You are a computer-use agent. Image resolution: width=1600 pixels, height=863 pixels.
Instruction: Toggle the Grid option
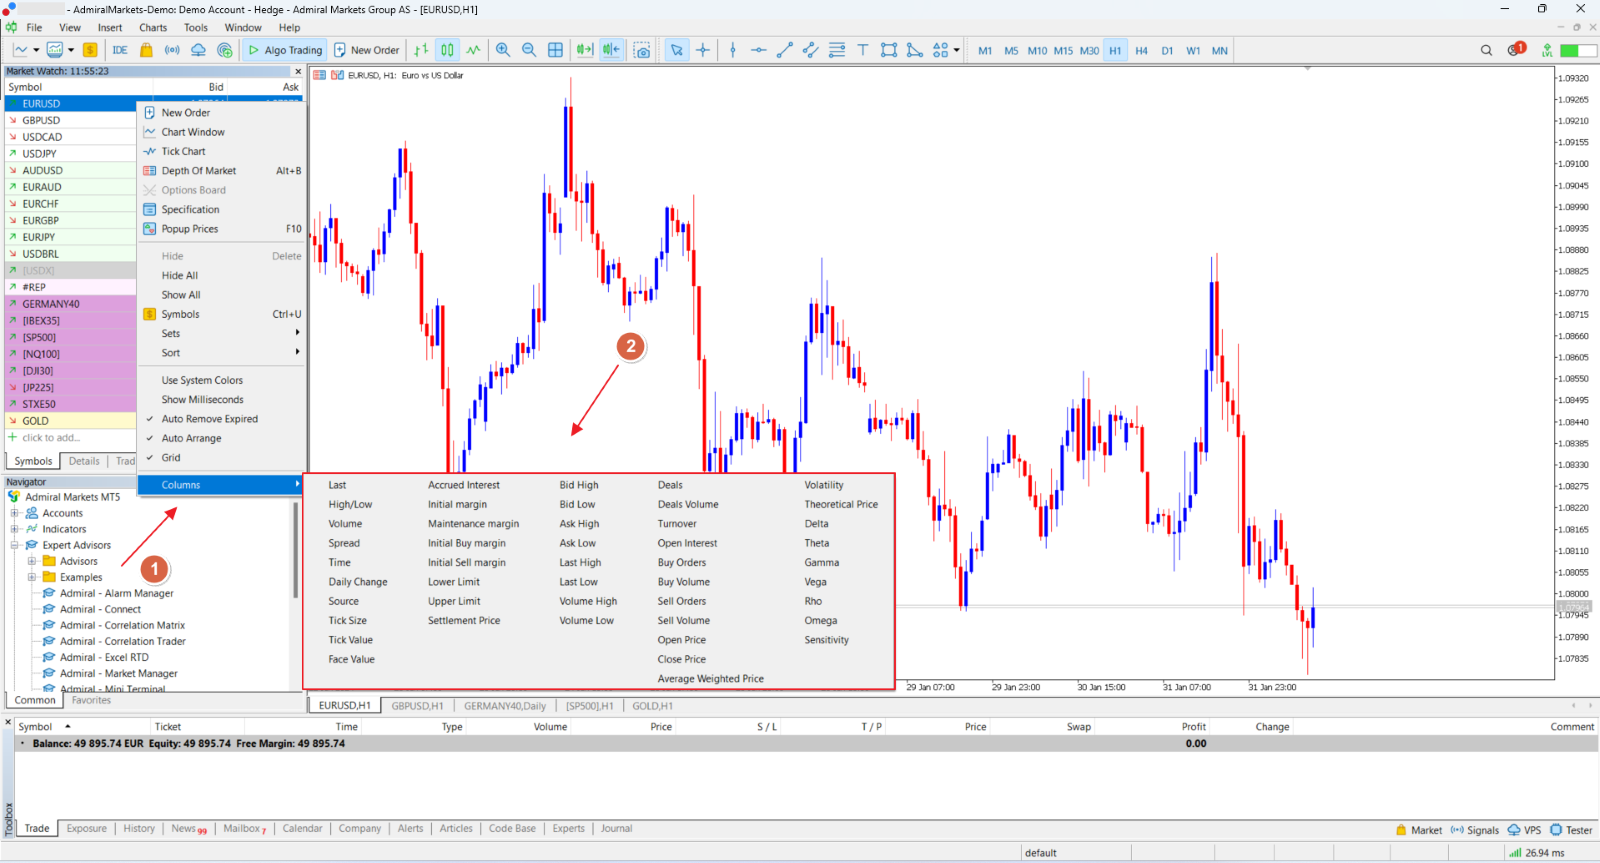click(x=171, y=457)
